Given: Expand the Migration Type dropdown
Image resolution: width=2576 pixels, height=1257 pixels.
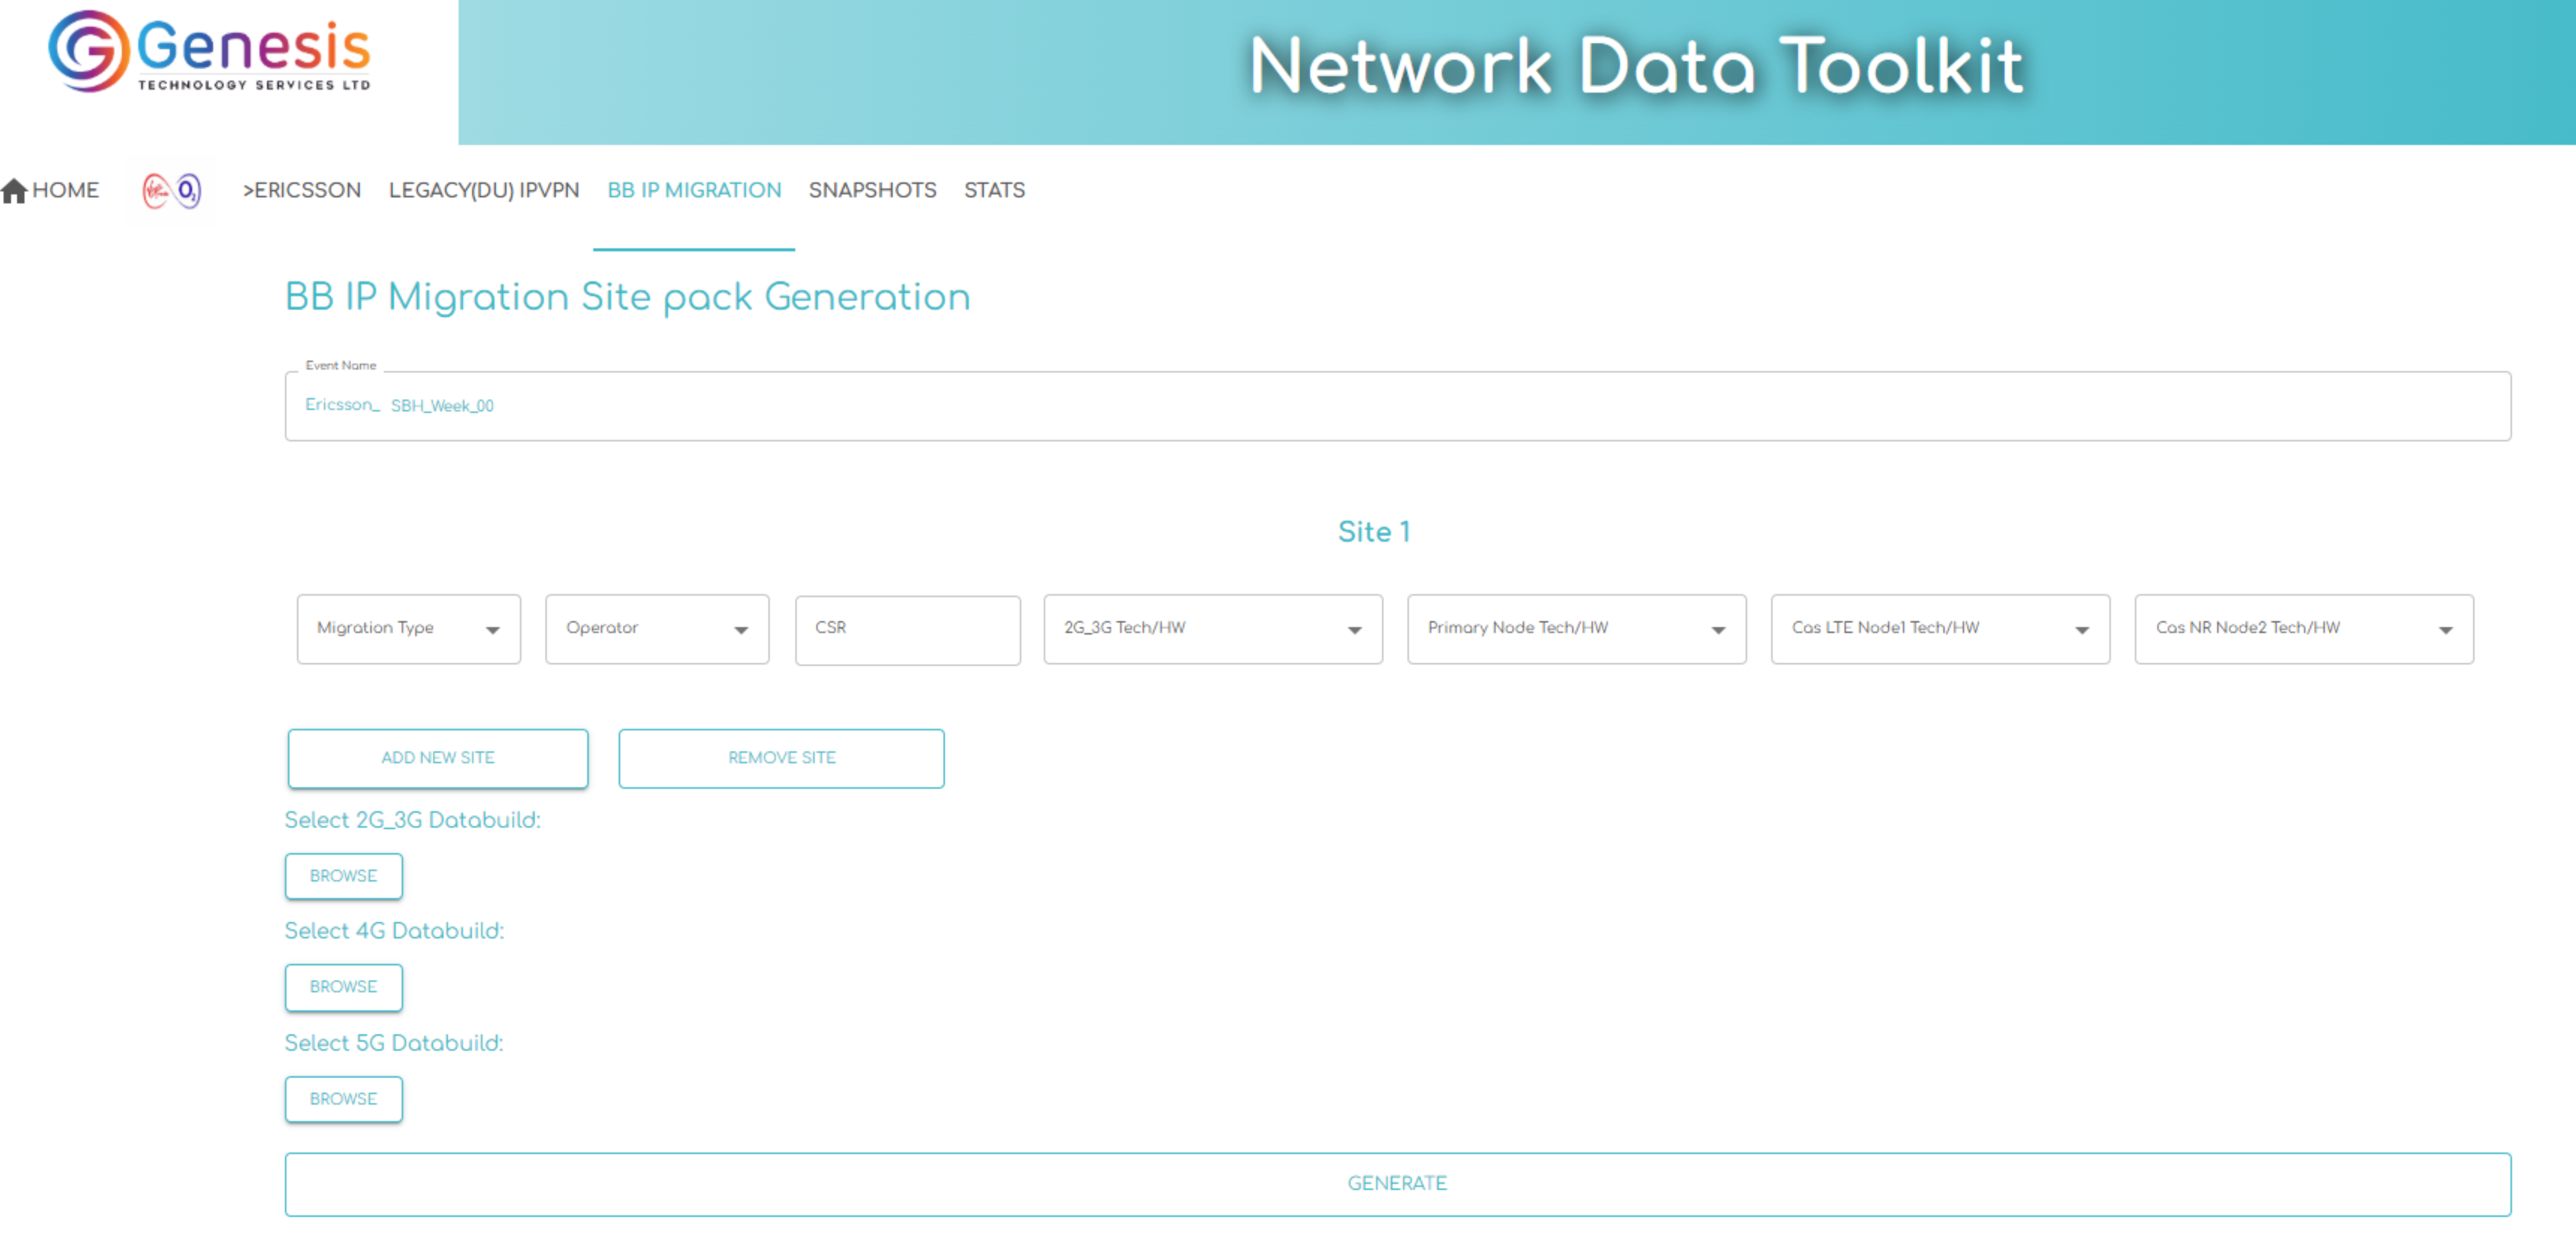Looking at the screenshot, I should click(408, 629).
